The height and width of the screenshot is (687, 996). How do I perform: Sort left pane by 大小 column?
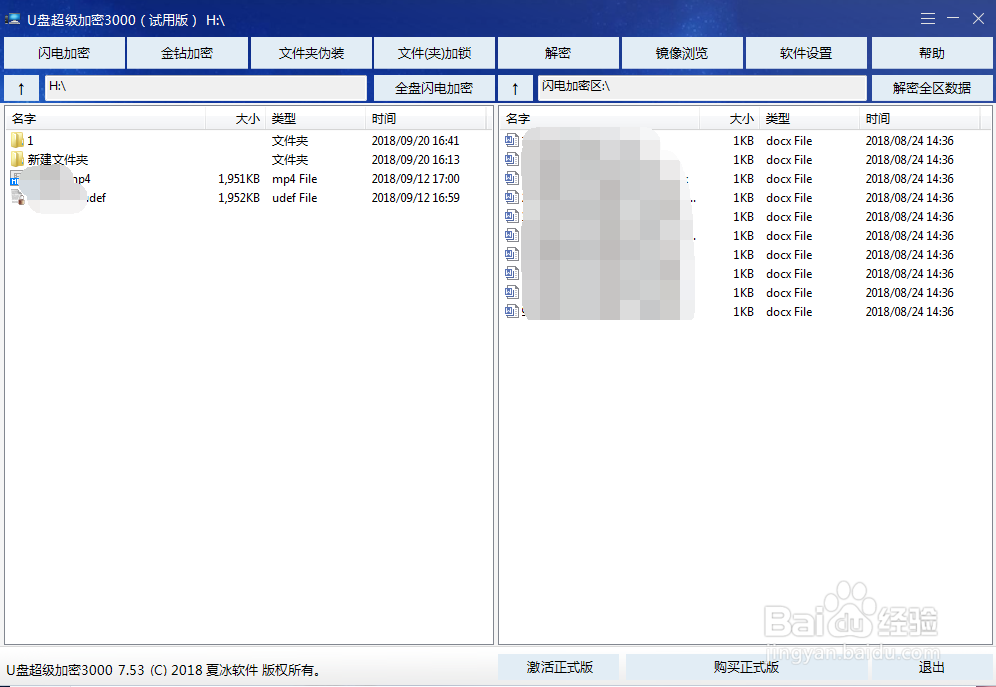coord(235,119)
